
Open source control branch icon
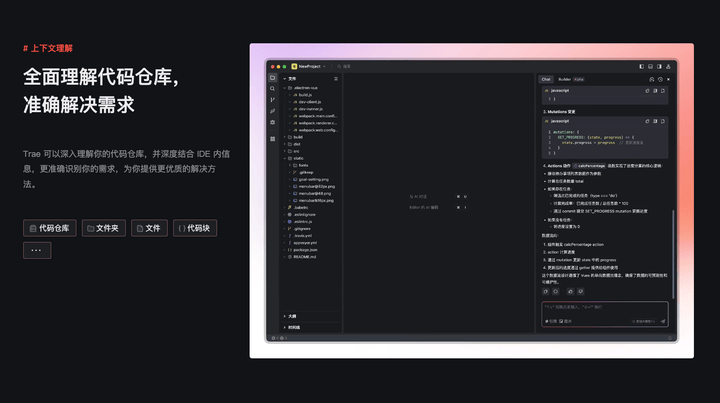pyautogui.click(x=273, y=100)
